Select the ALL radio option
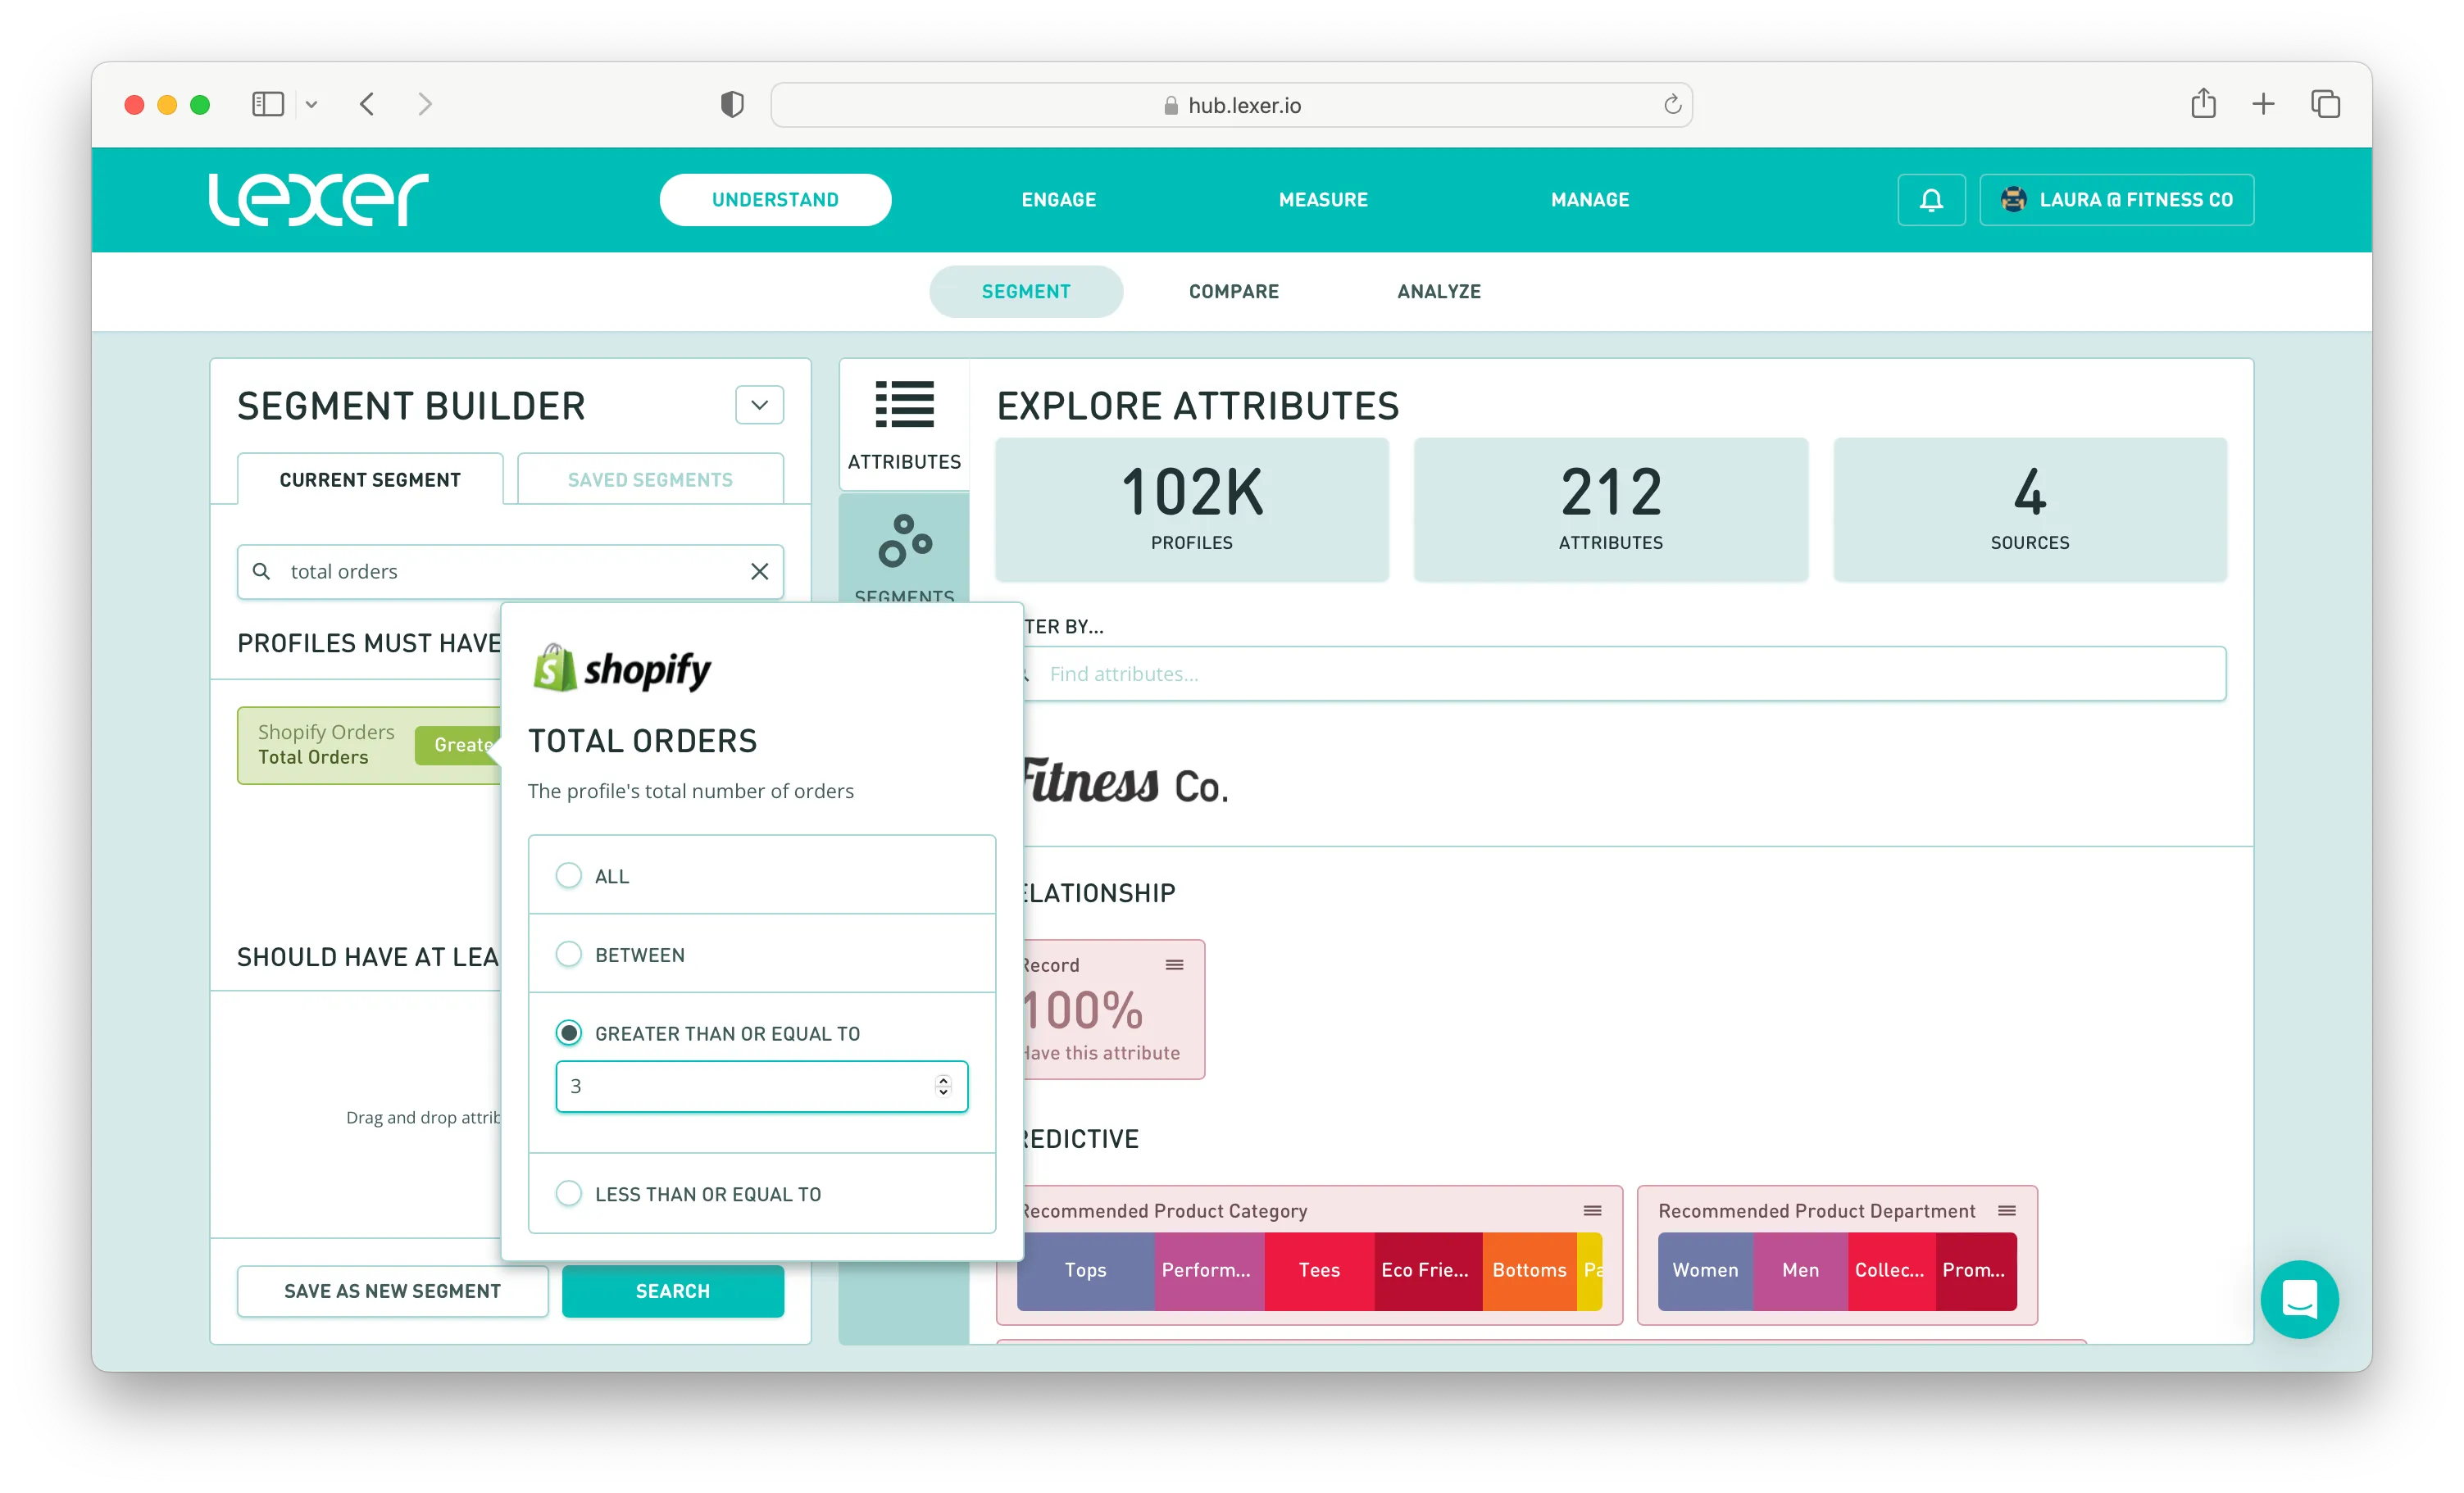The image size is (2464, 1493). click(569, 876)
